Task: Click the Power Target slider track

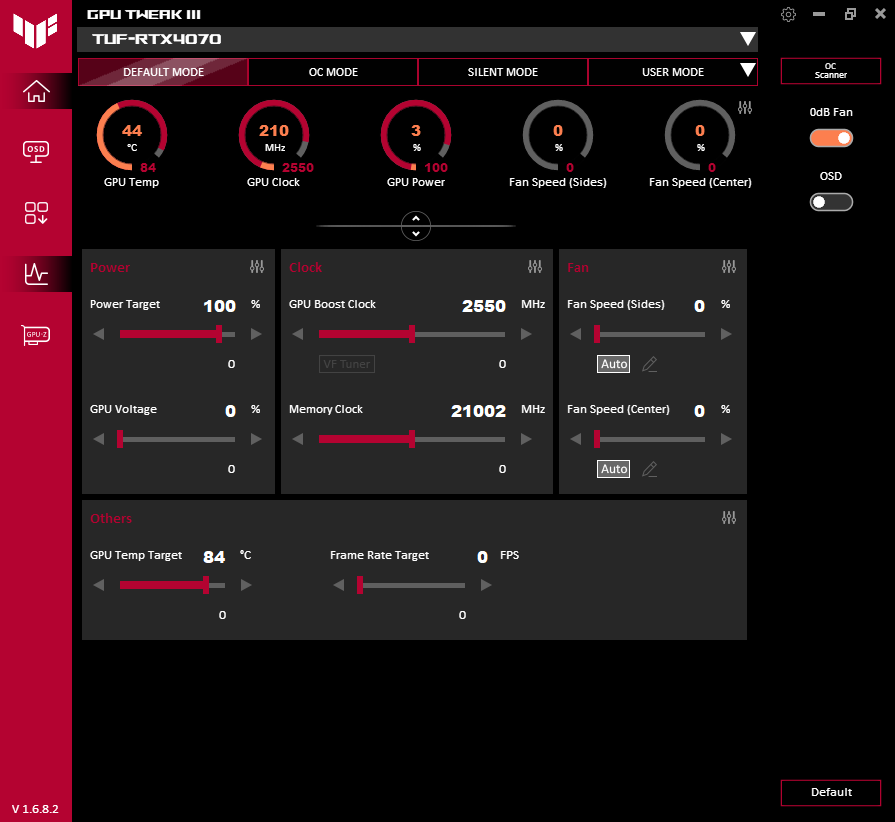Action: click(178, 334)
